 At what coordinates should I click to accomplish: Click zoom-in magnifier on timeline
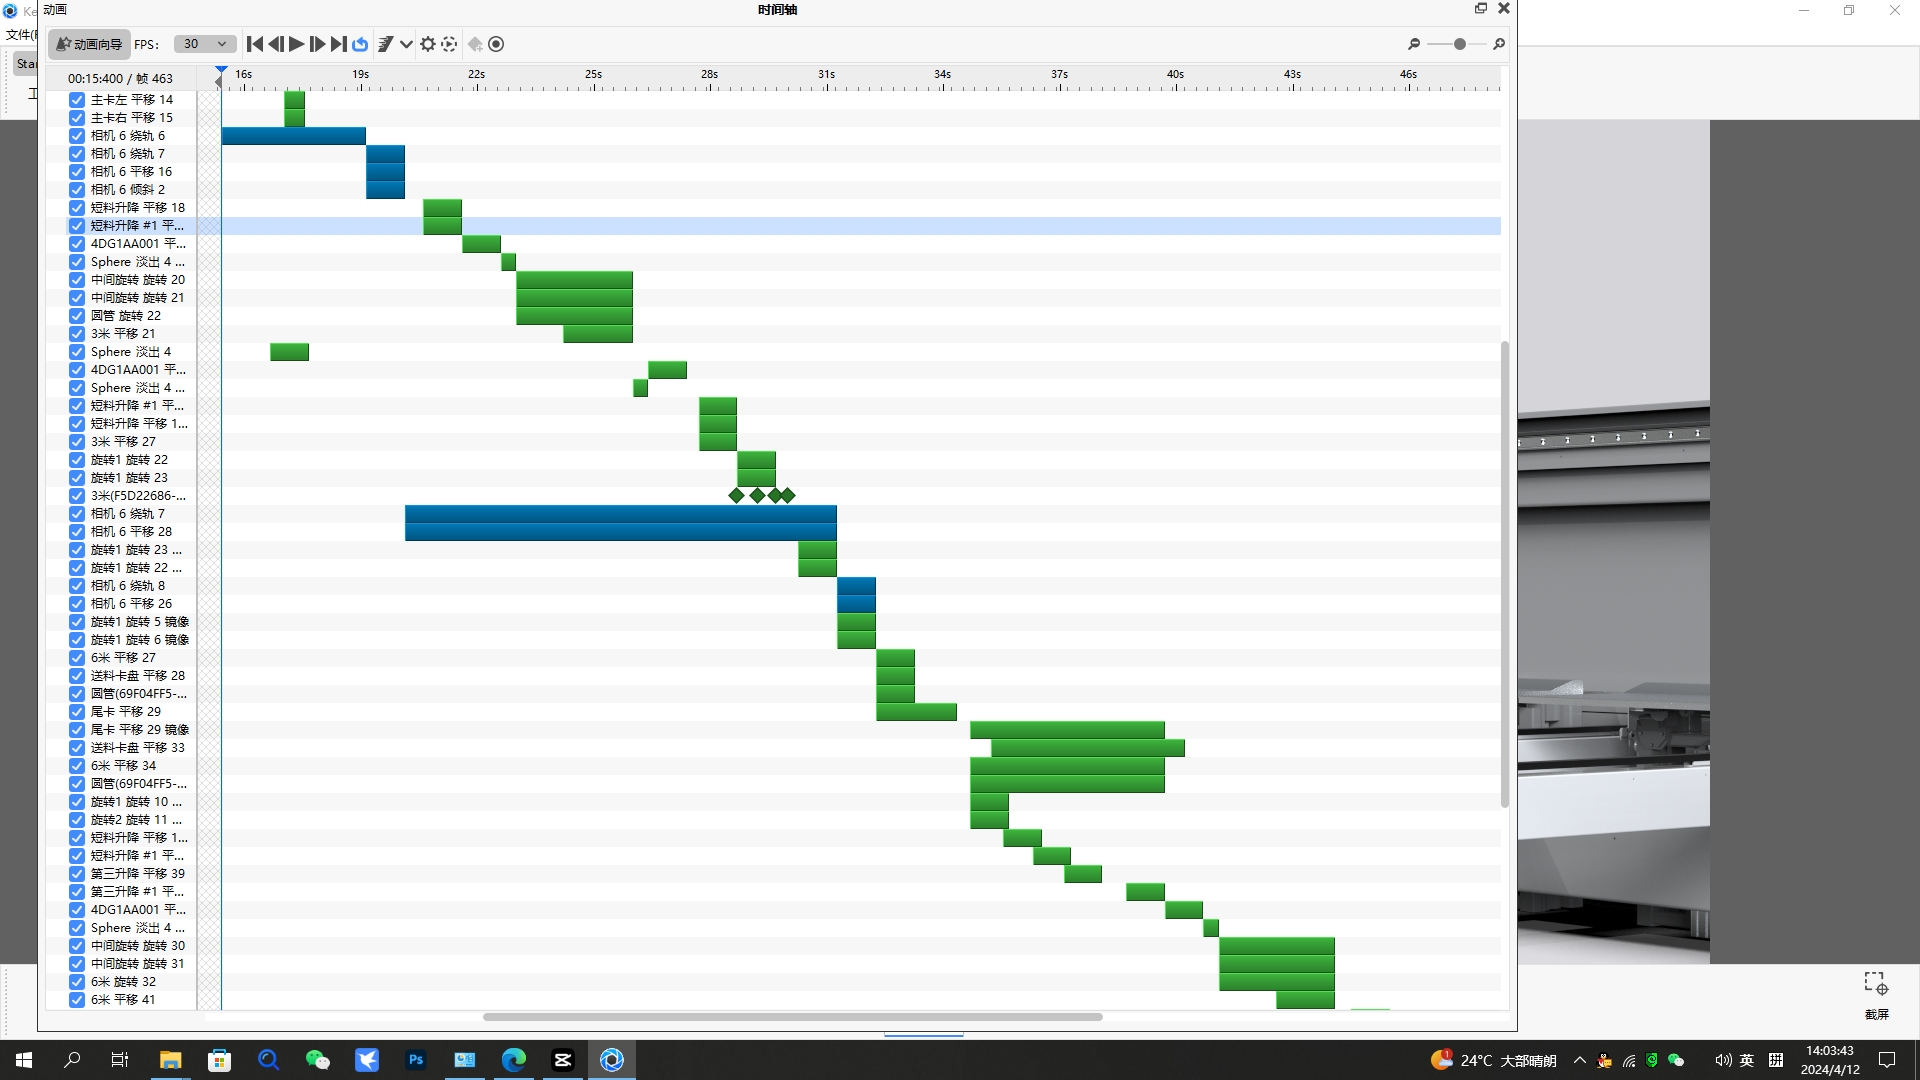[x=1498, y=44]
